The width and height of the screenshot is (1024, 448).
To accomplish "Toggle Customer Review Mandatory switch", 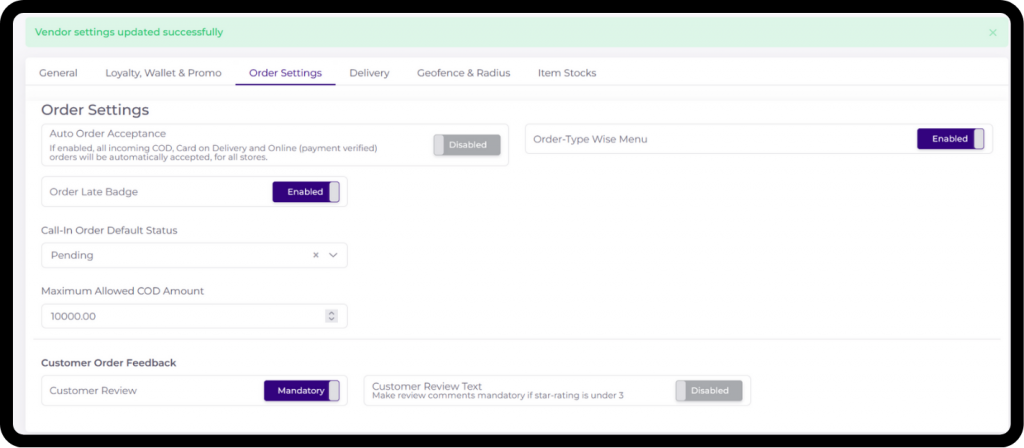I will pyautogui.click(x=302, y=391).
